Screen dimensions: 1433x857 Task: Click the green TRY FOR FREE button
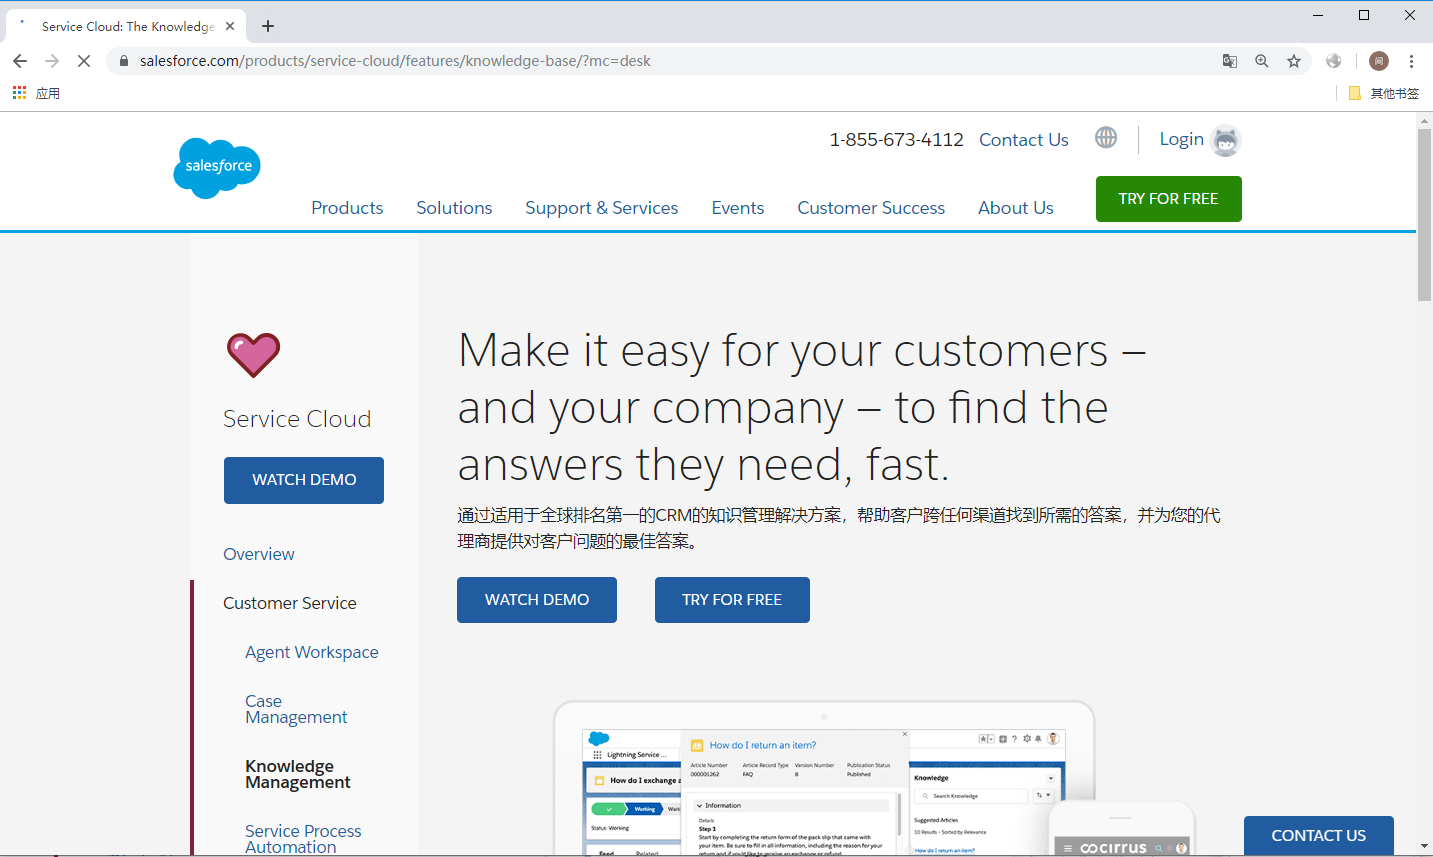coord(1168,198)
